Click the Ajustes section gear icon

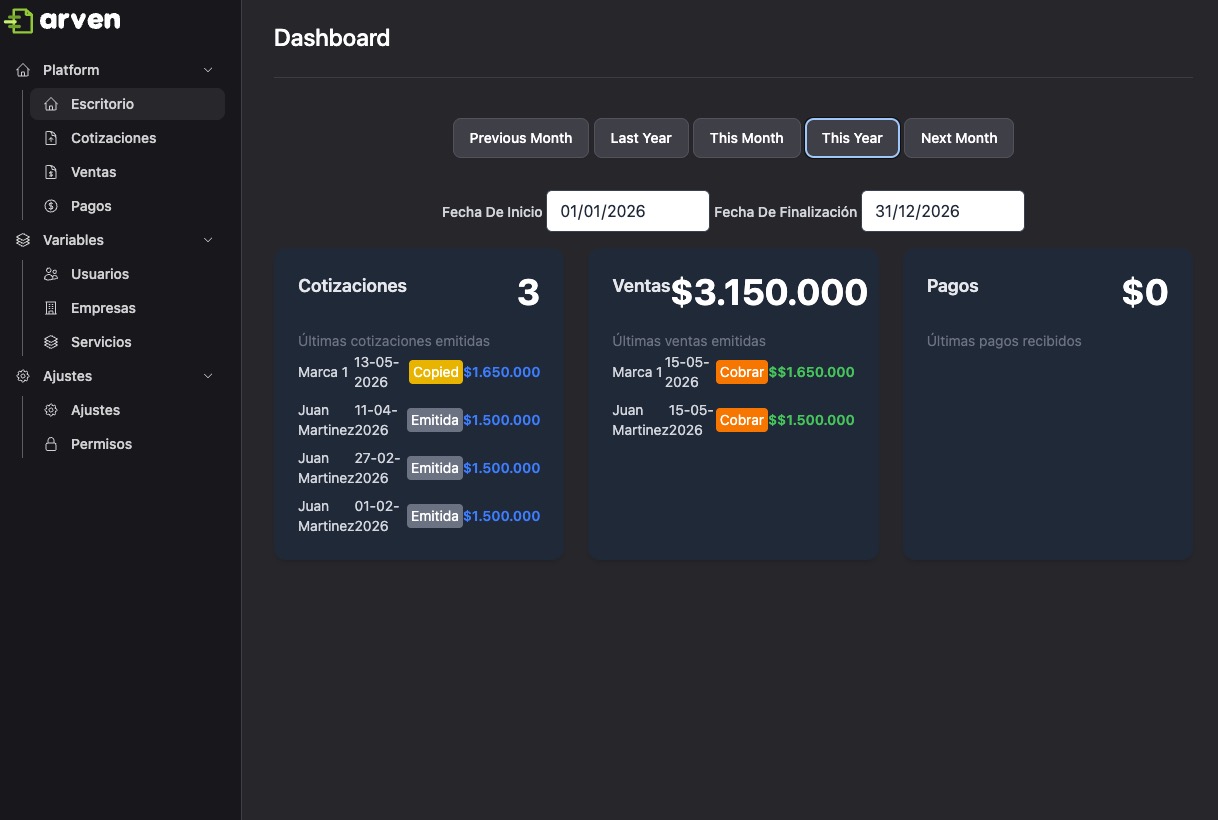[23, 376]
